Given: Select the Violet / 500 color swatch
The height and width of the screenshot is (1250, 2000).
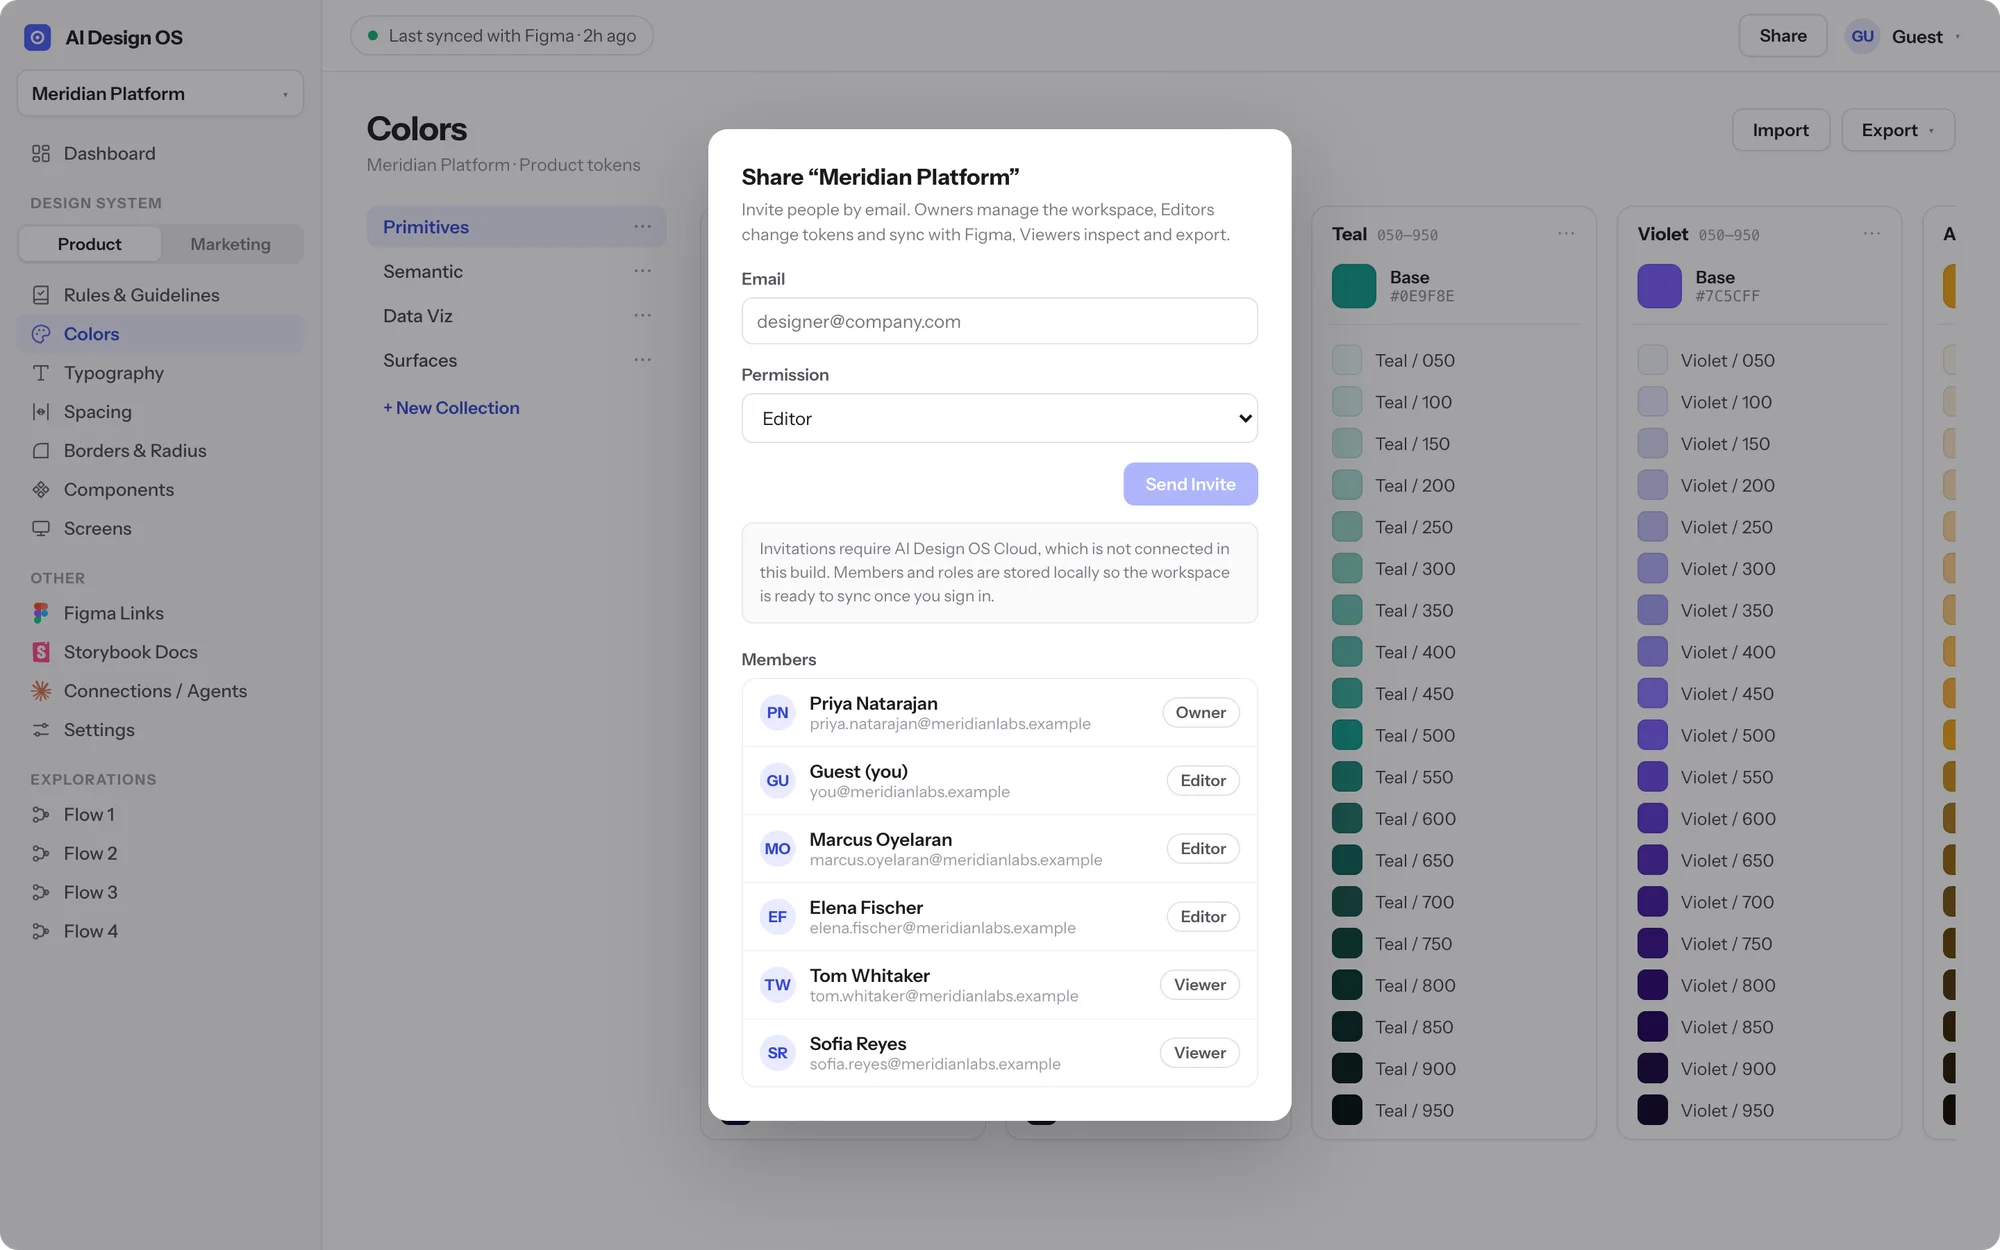Looking at the screenshot, I should (x=1653, y=736).
